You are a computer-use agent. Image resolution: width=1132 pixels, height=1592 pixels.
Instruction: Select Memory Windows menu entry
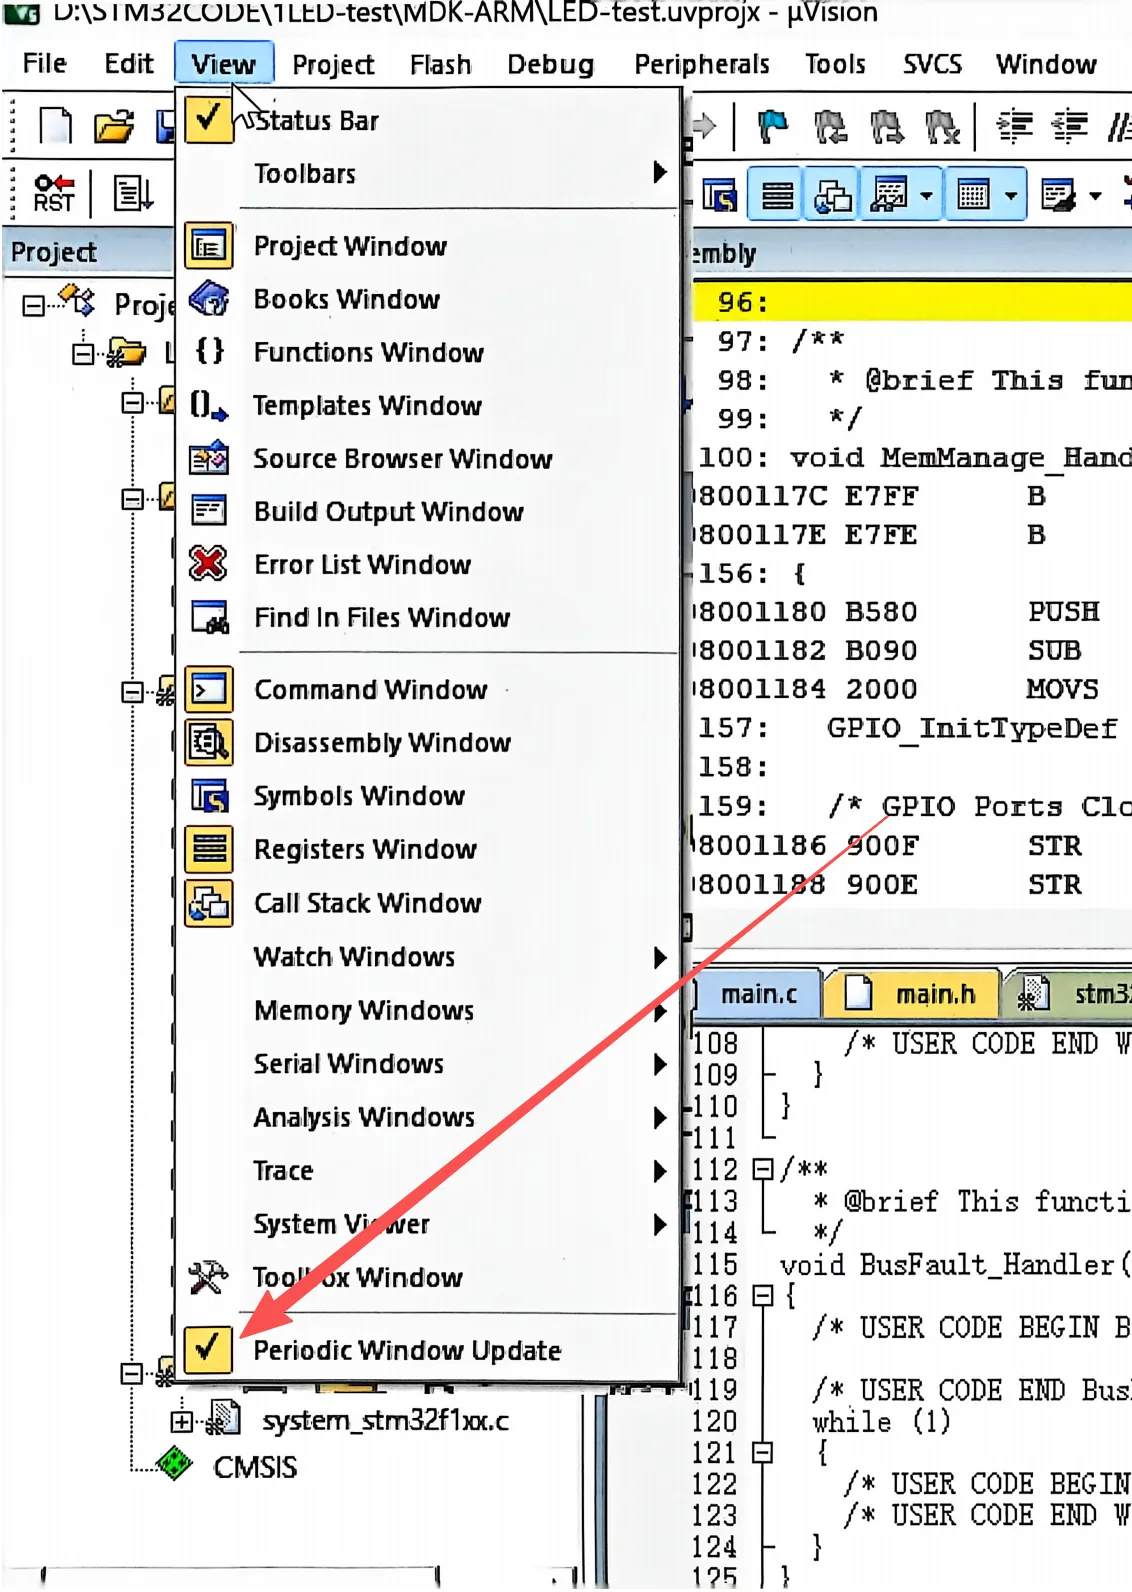pos(364,1010)
